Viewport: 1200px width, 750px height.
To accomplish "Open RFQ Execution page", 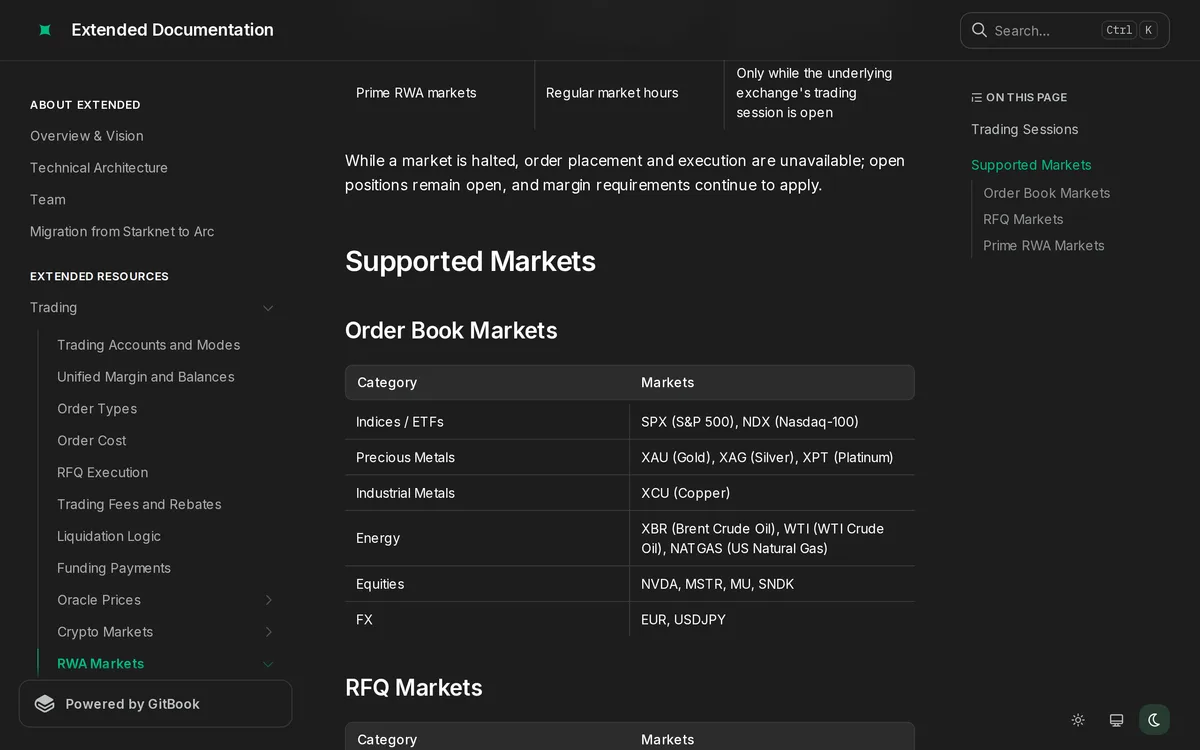I will [102, 473].
